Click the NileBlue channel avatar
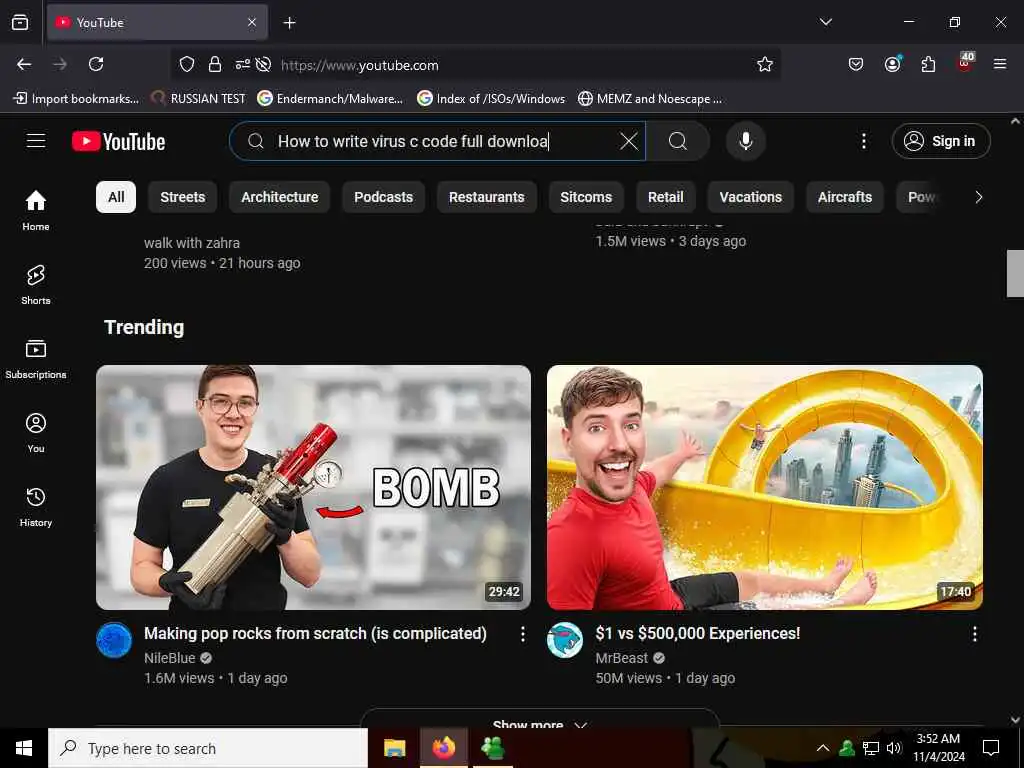1024x768 pixels. pyautogui.click(x=114, y=641)
